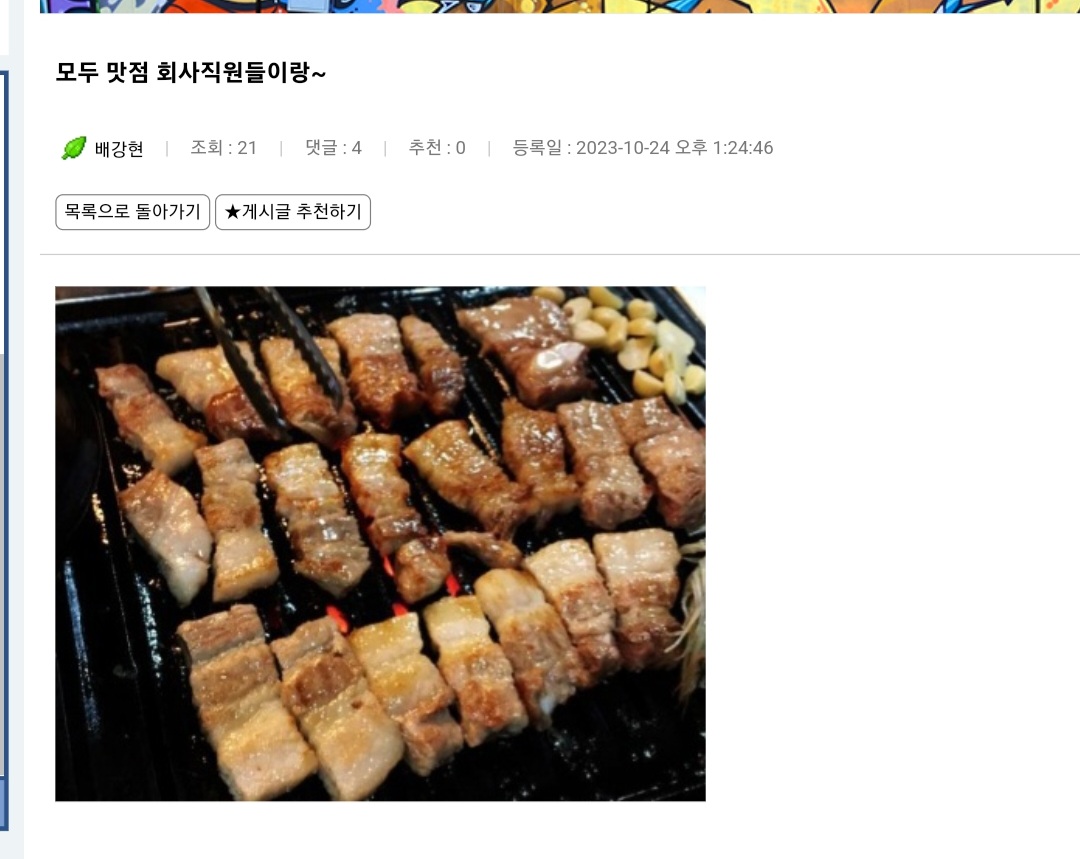Recommend the post via 게시글 추천하기
The width and height of the screenshot is (1080, 859).
[x=293, y=212]
